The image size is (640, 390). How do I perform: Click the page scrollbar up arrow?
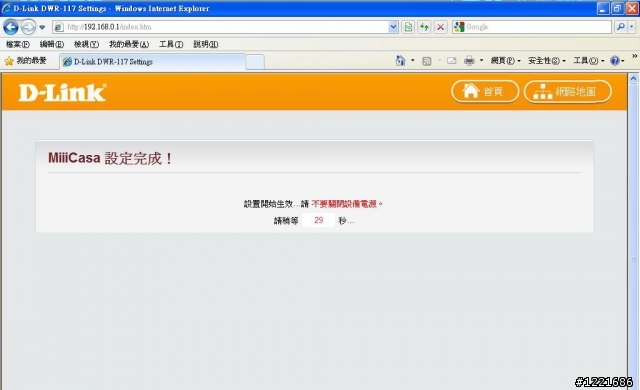point(633,78)
